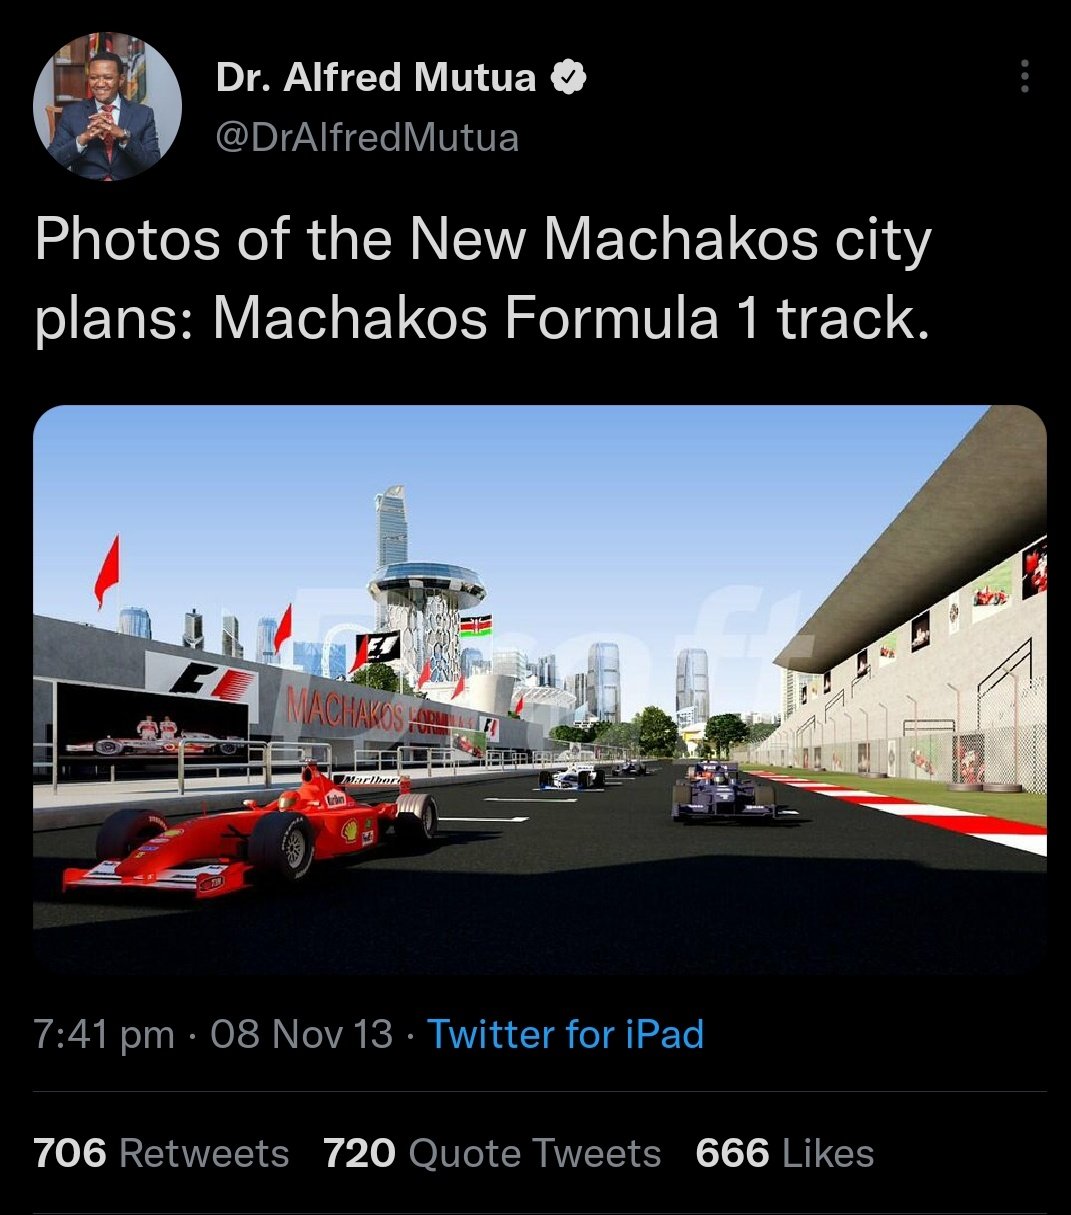Click the tweet text about Machakos city plans
Viewport: 1071px width, 1215px height.
(483, 279)
